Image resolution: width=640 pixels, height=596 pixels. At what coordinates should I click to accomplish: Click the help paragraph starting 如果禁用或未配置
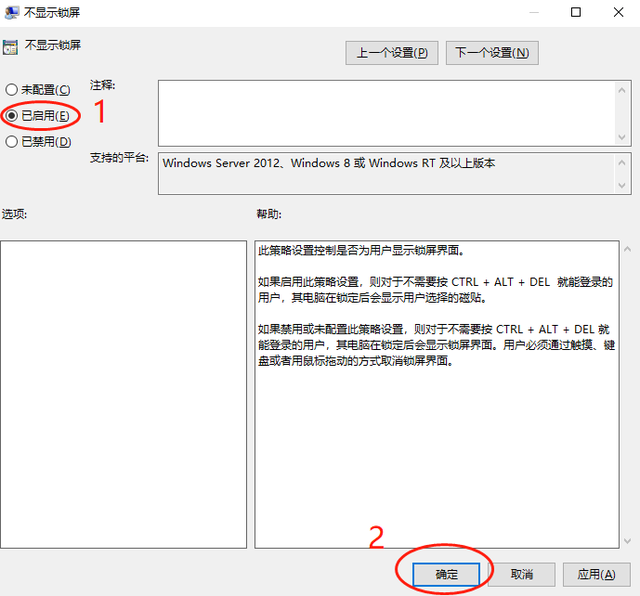point(436,345)
